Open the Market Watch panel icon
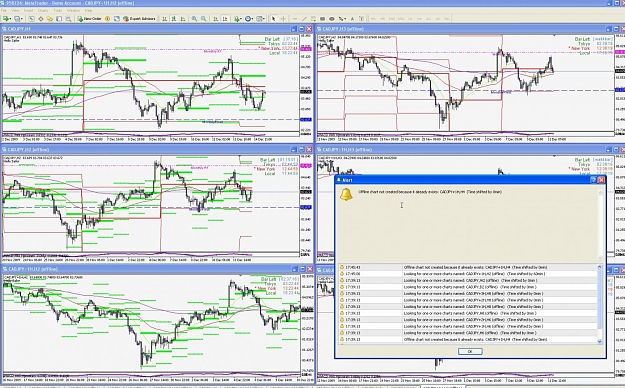 [x=31, y=19]
